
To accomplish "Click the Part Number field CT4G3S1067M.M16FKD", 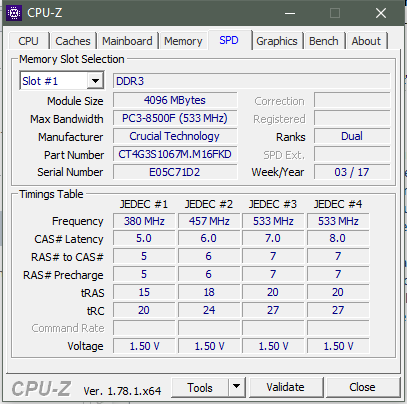I will click(x=175, y=154).
